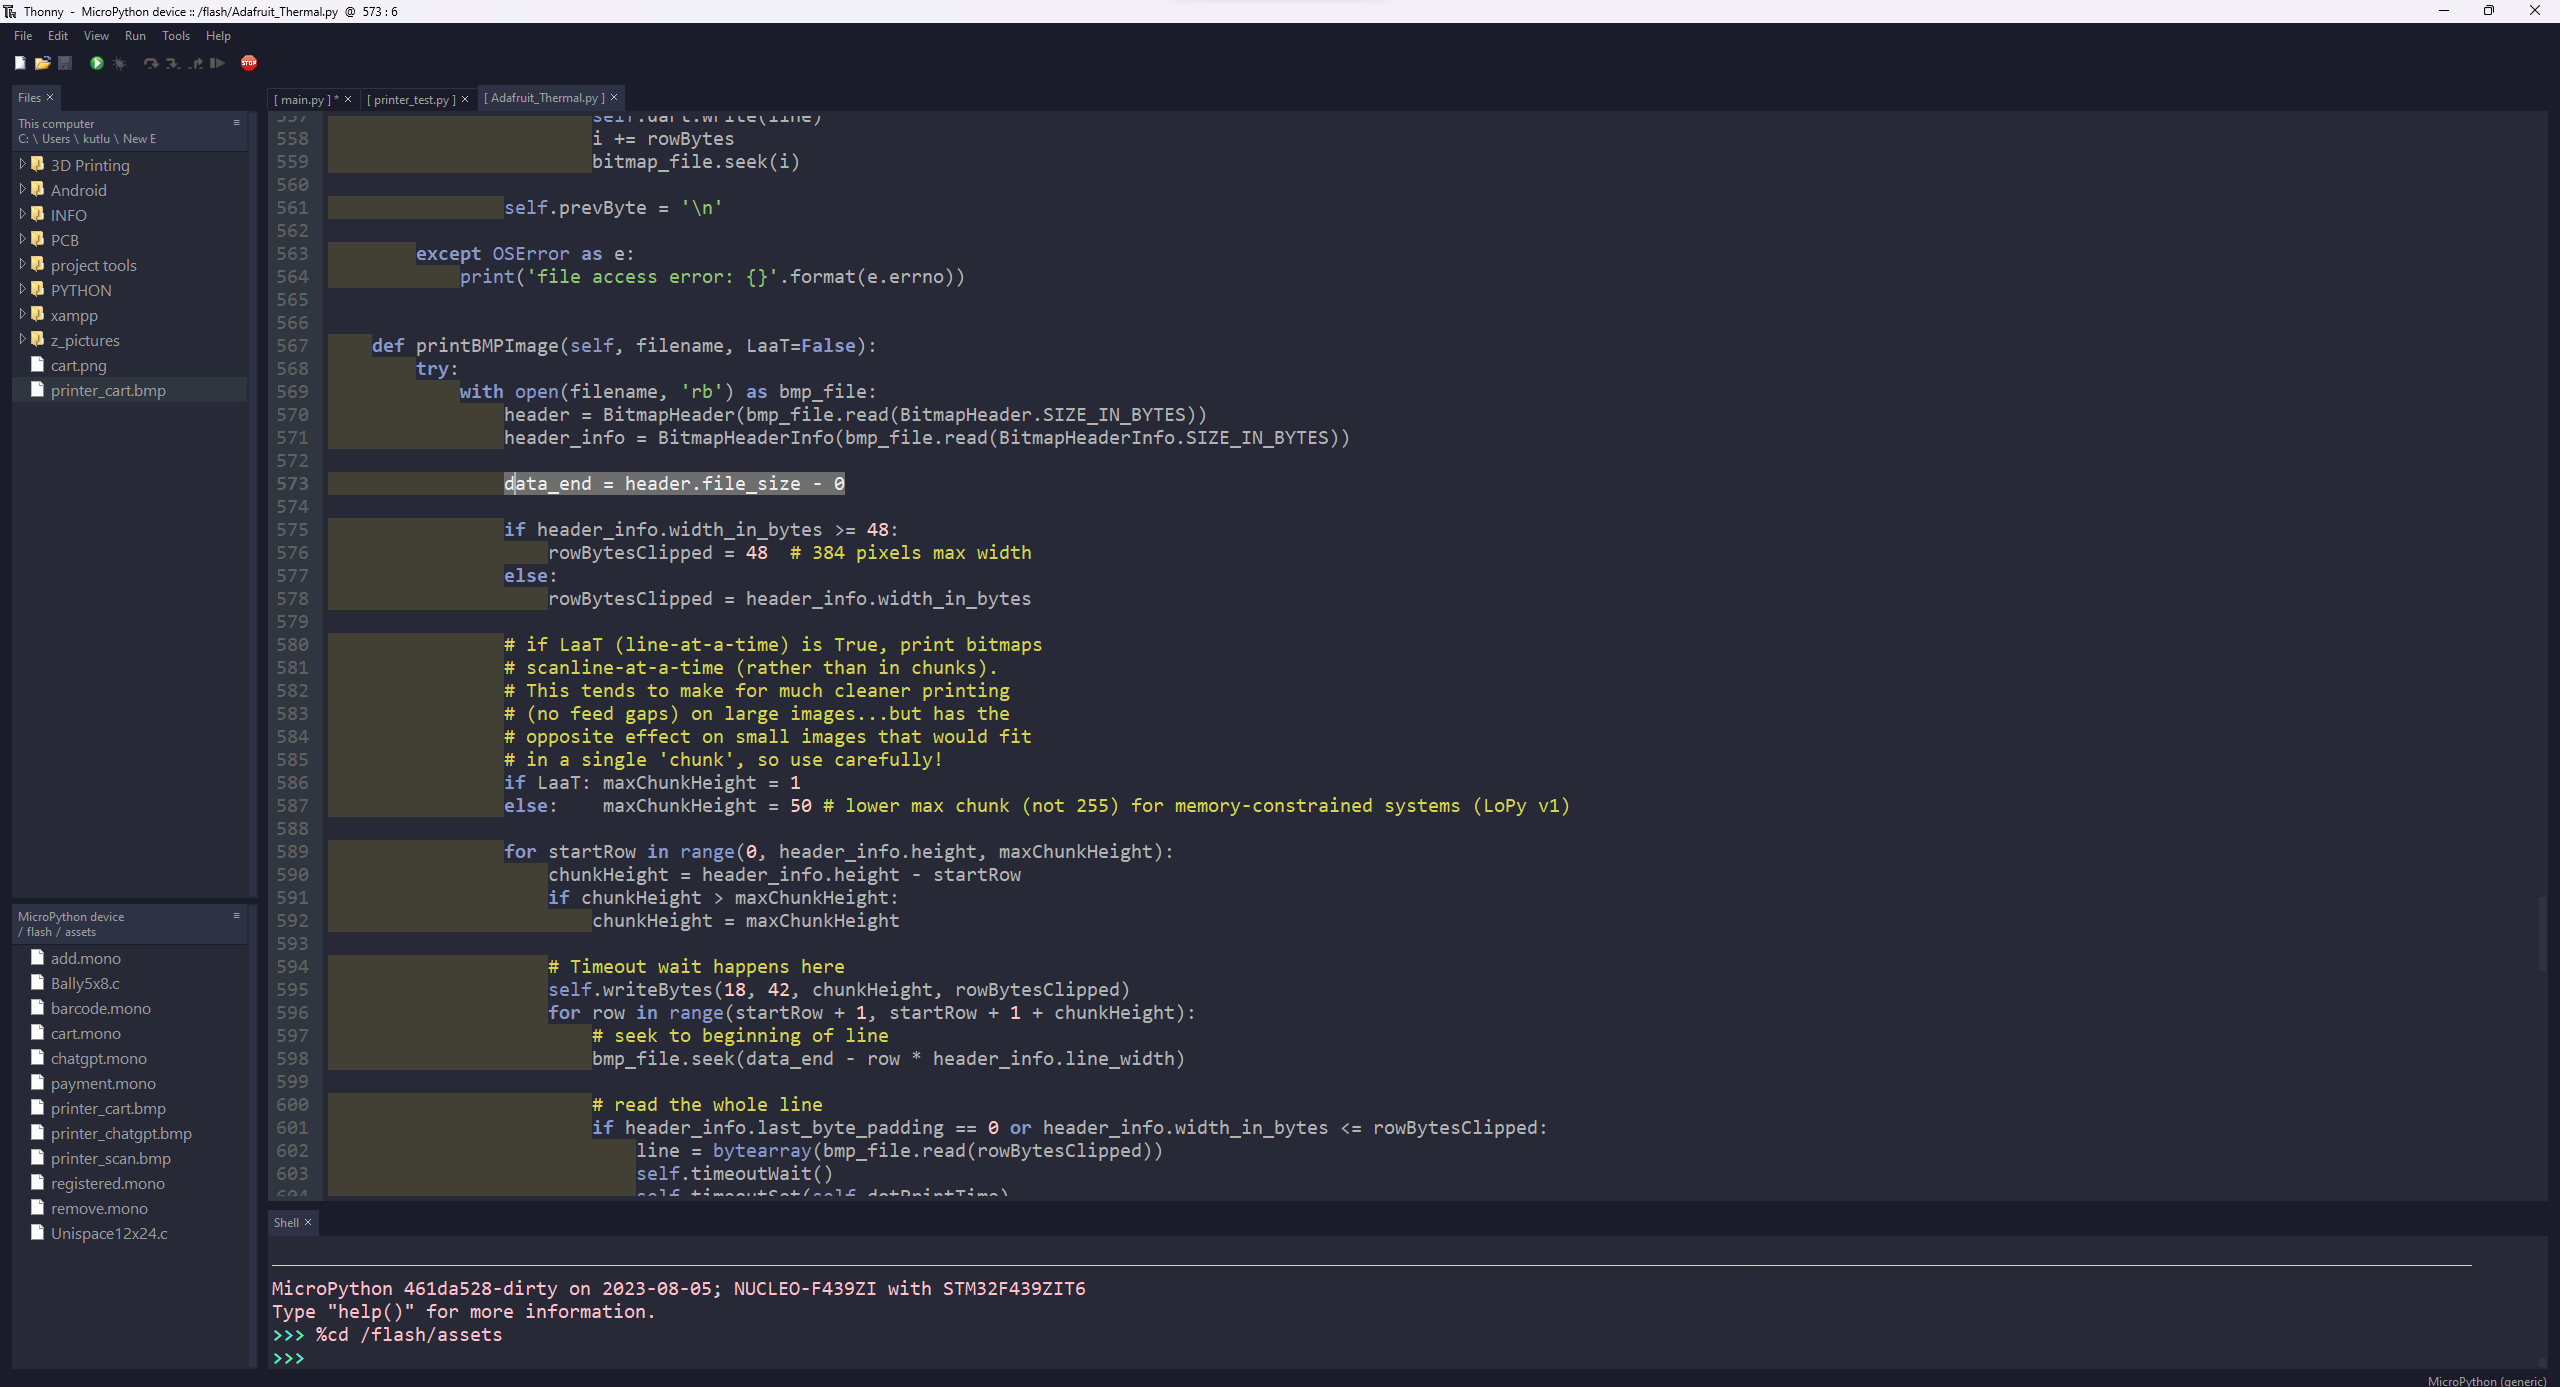Click the Save floppy disk icon
This screenshot has width=2560, height=1387.
65,63
